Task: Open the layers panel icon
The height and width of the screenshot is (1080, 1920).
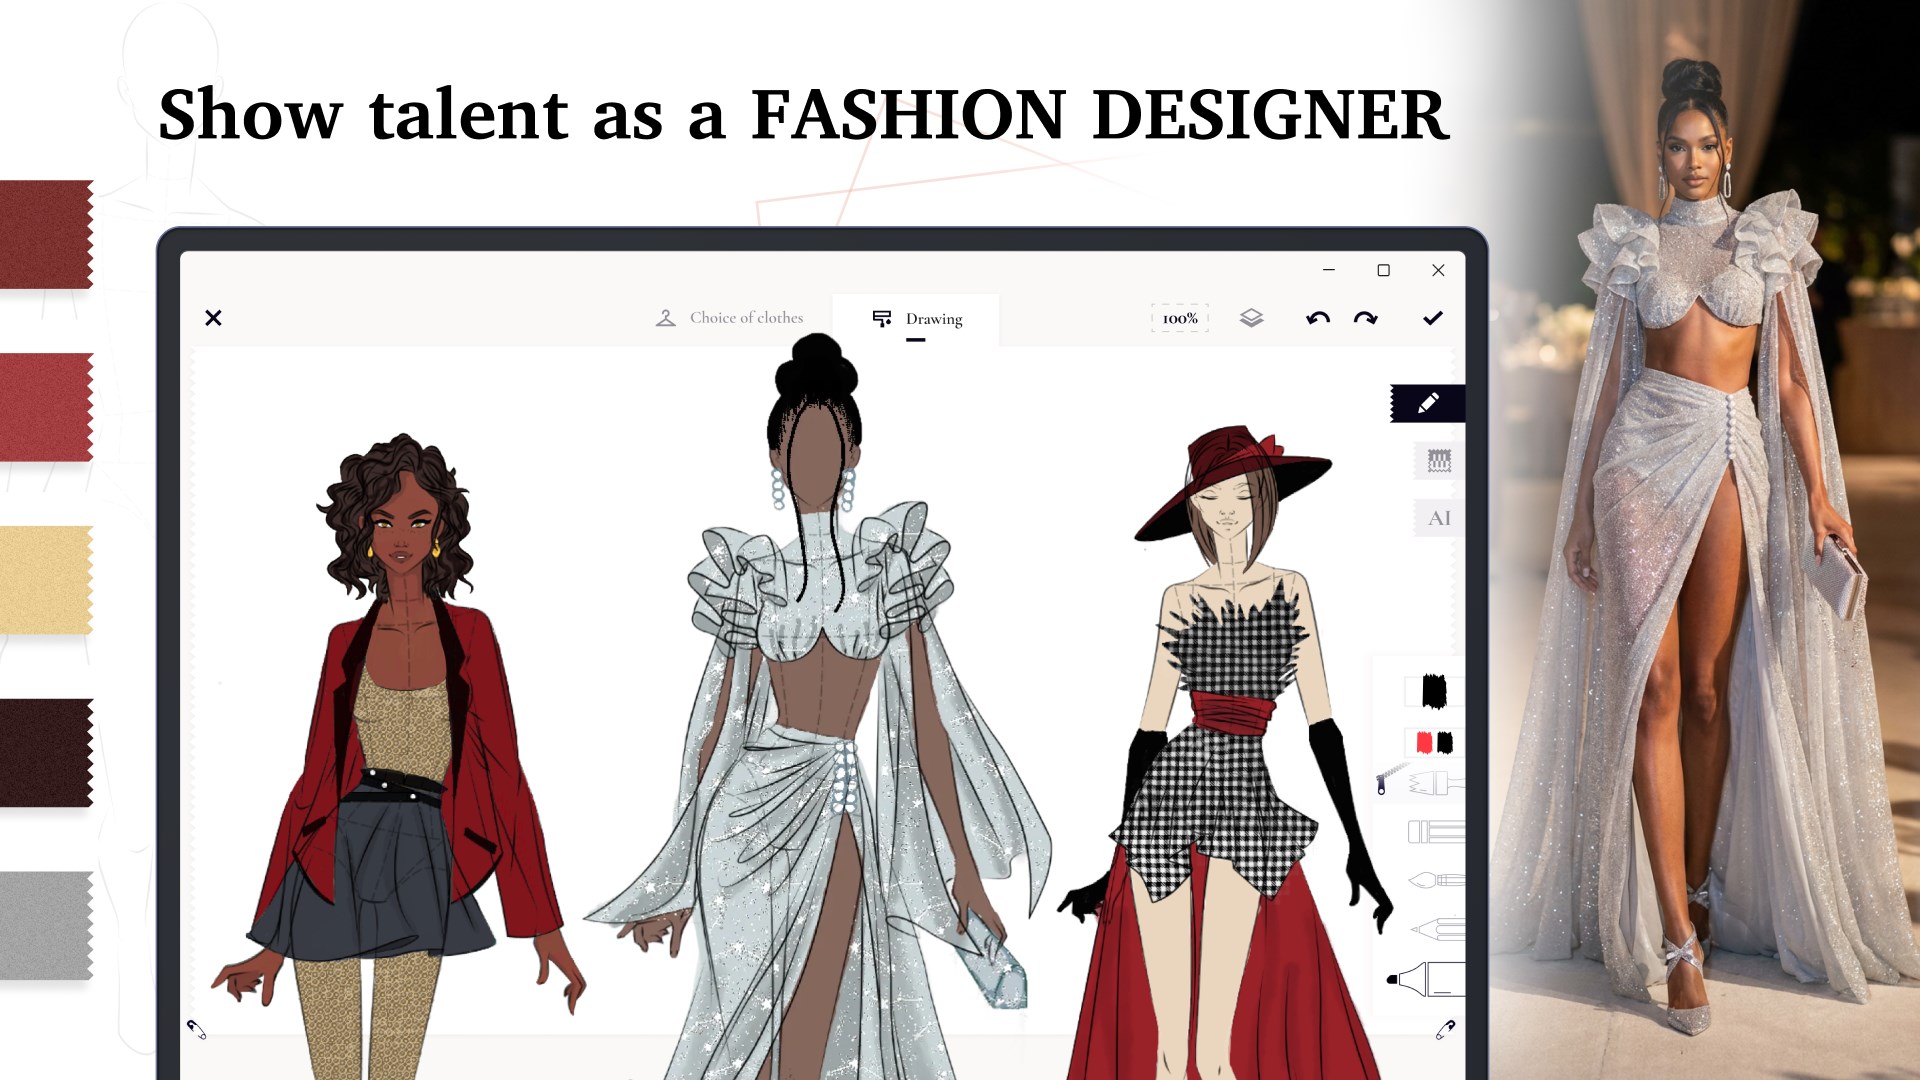Action: coord(1251,318)
